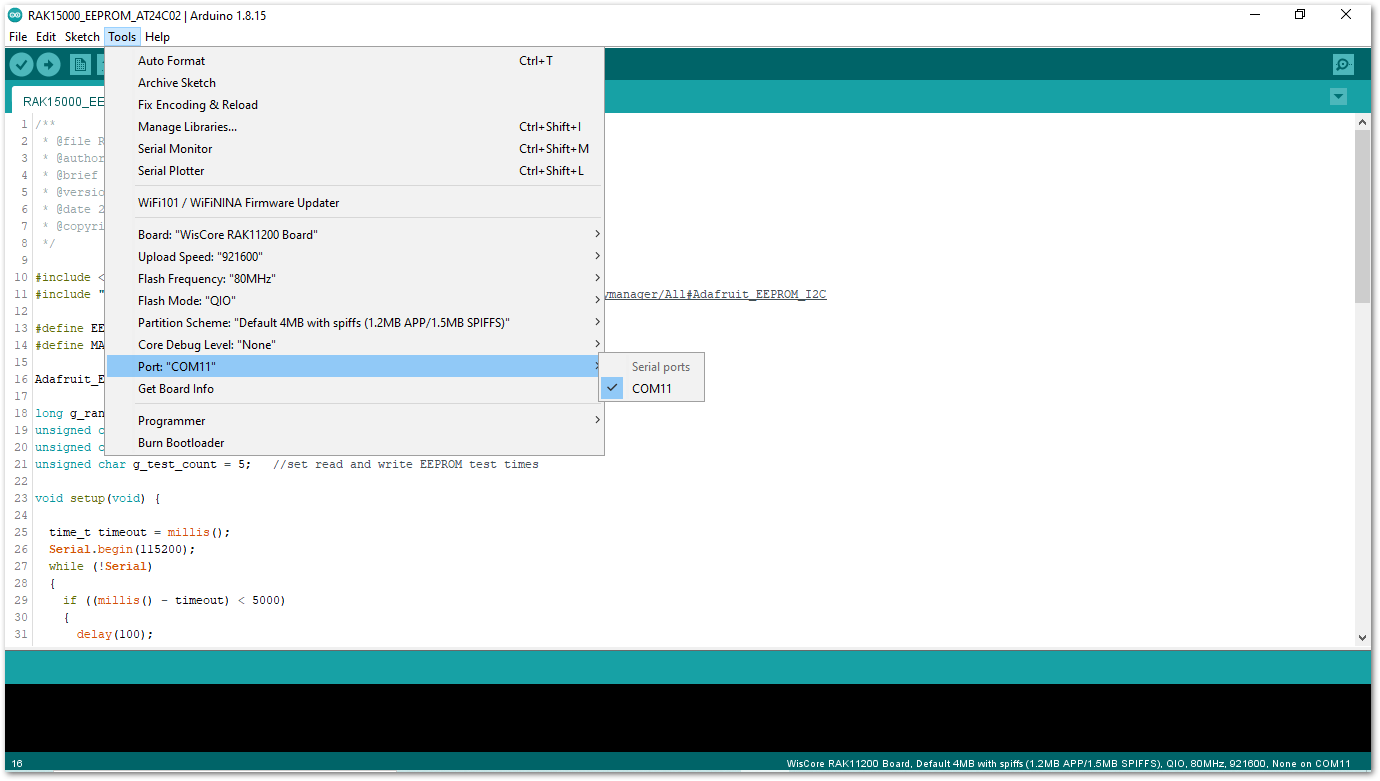
Task: Click the while (!Serial) line
Action: [x=101, y=567]
